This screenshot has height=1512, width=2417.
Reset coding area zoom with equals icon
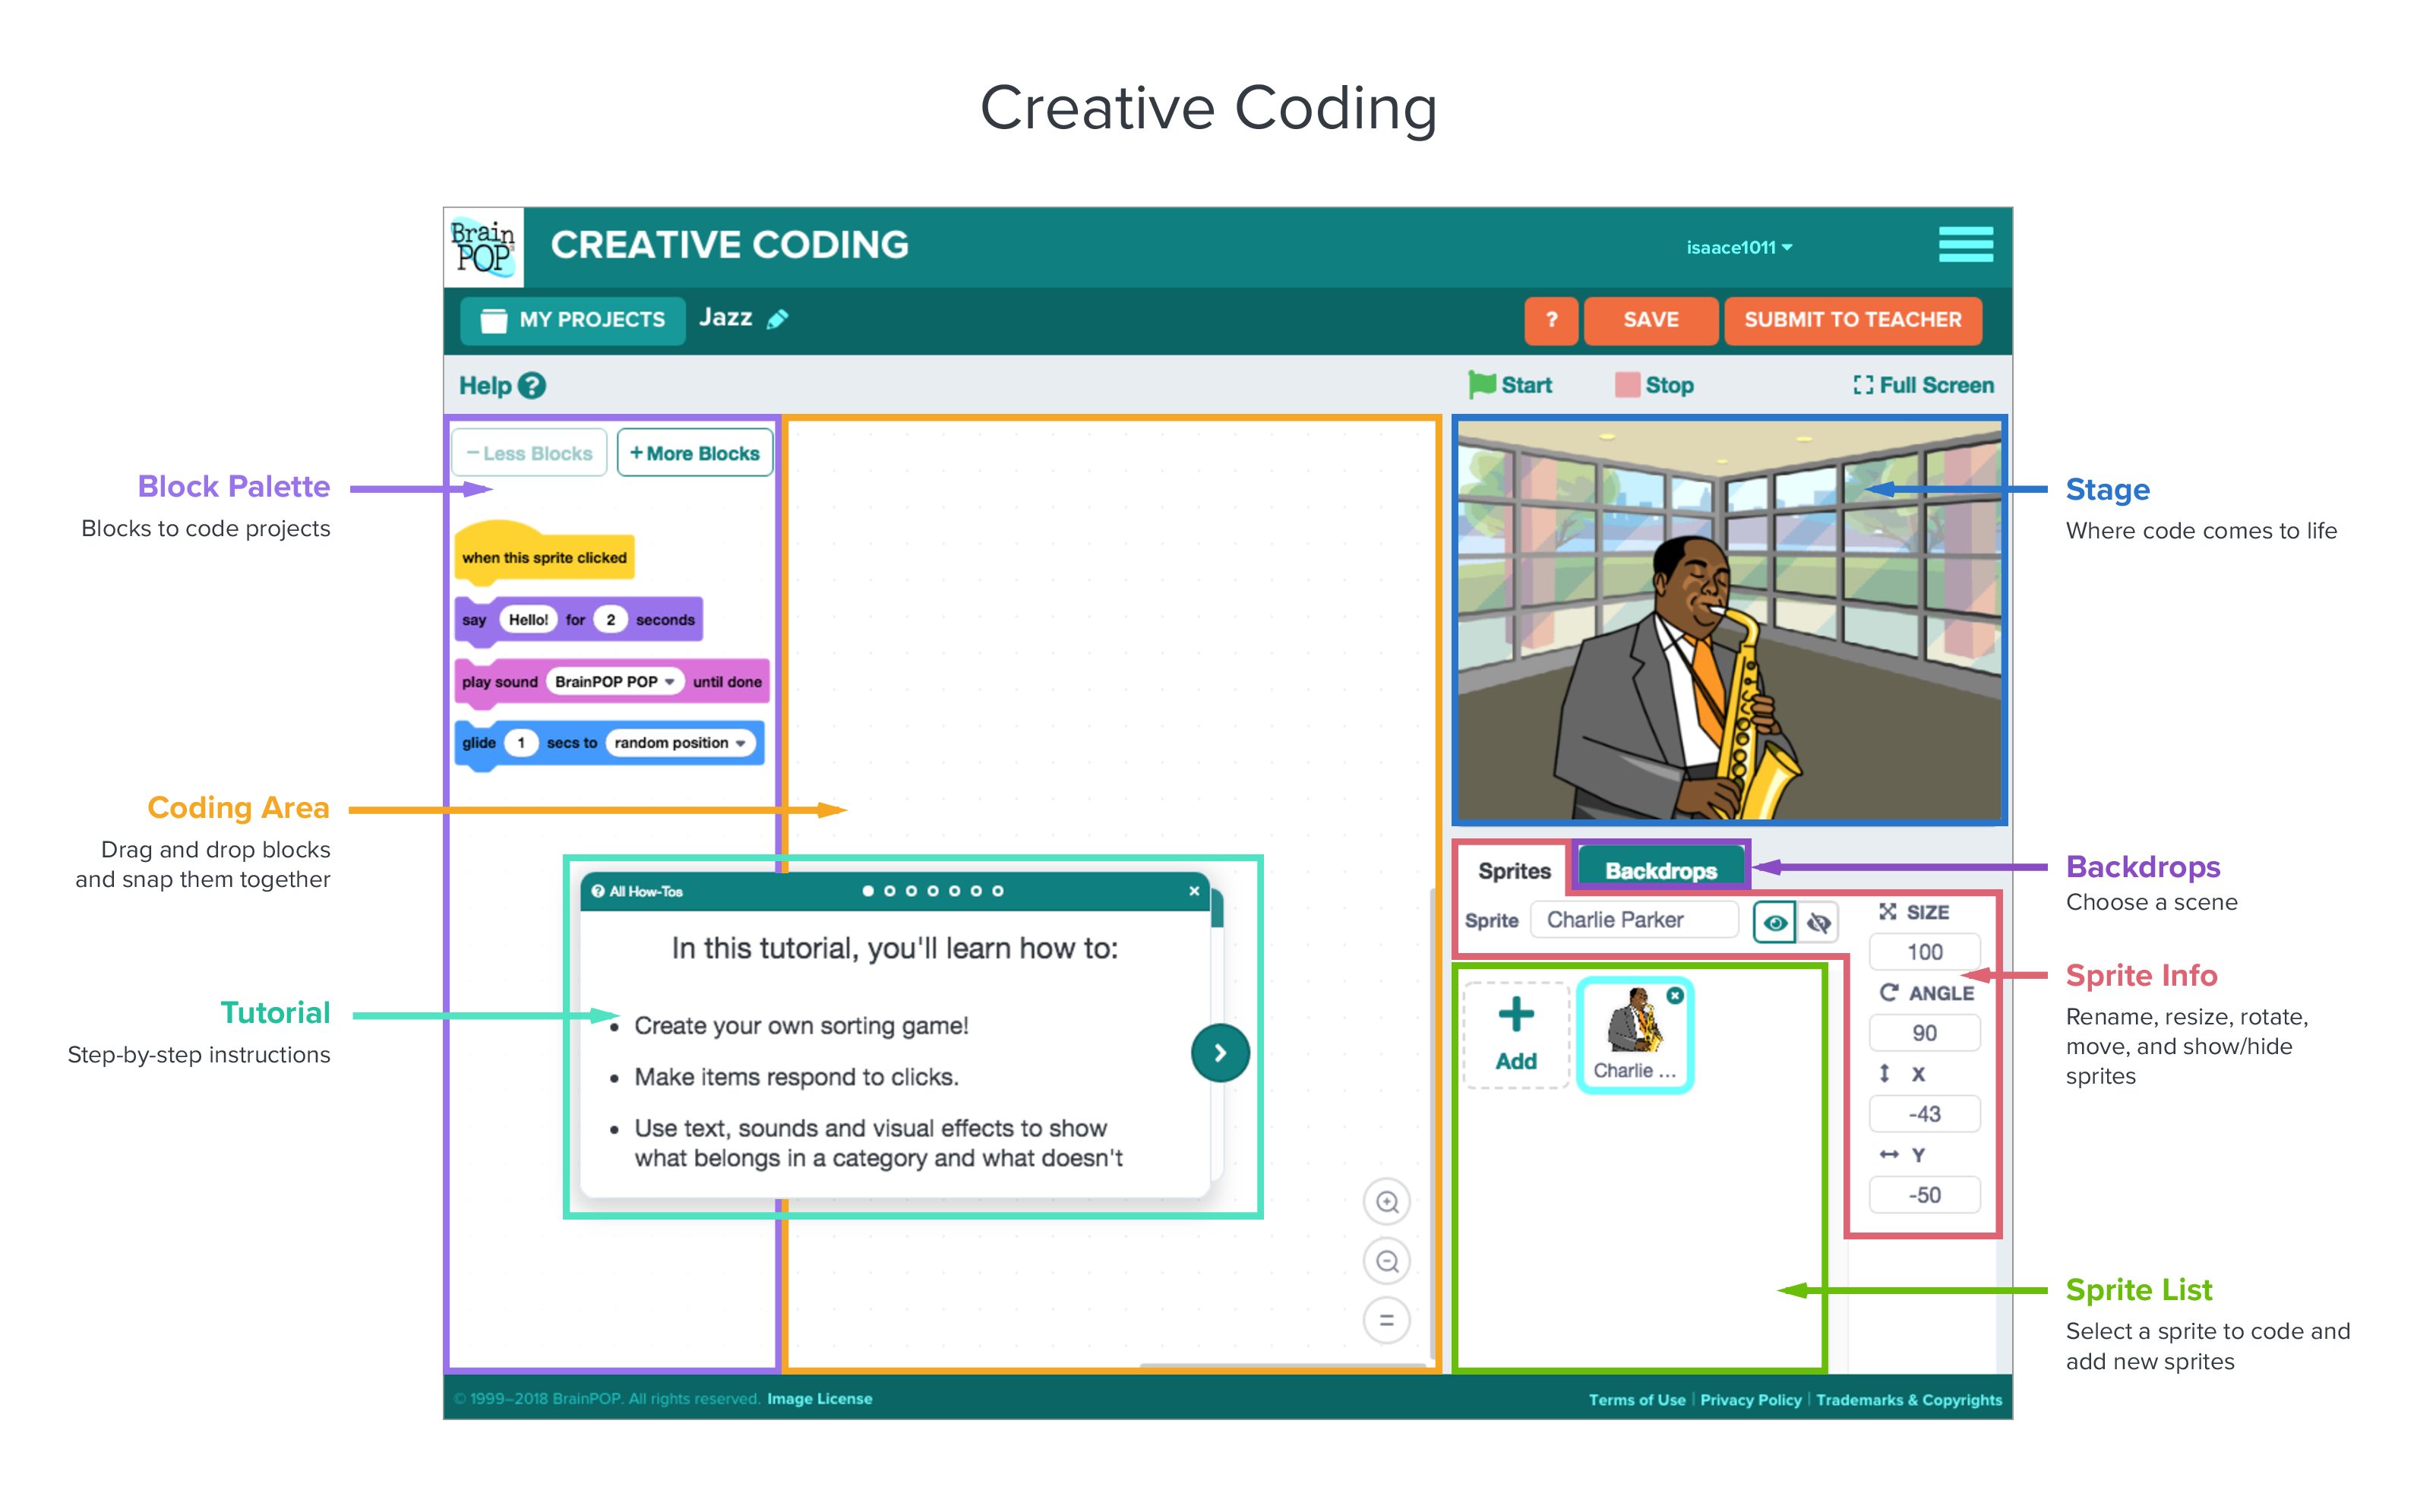pyautogui.click(x=1386, y=1320)
